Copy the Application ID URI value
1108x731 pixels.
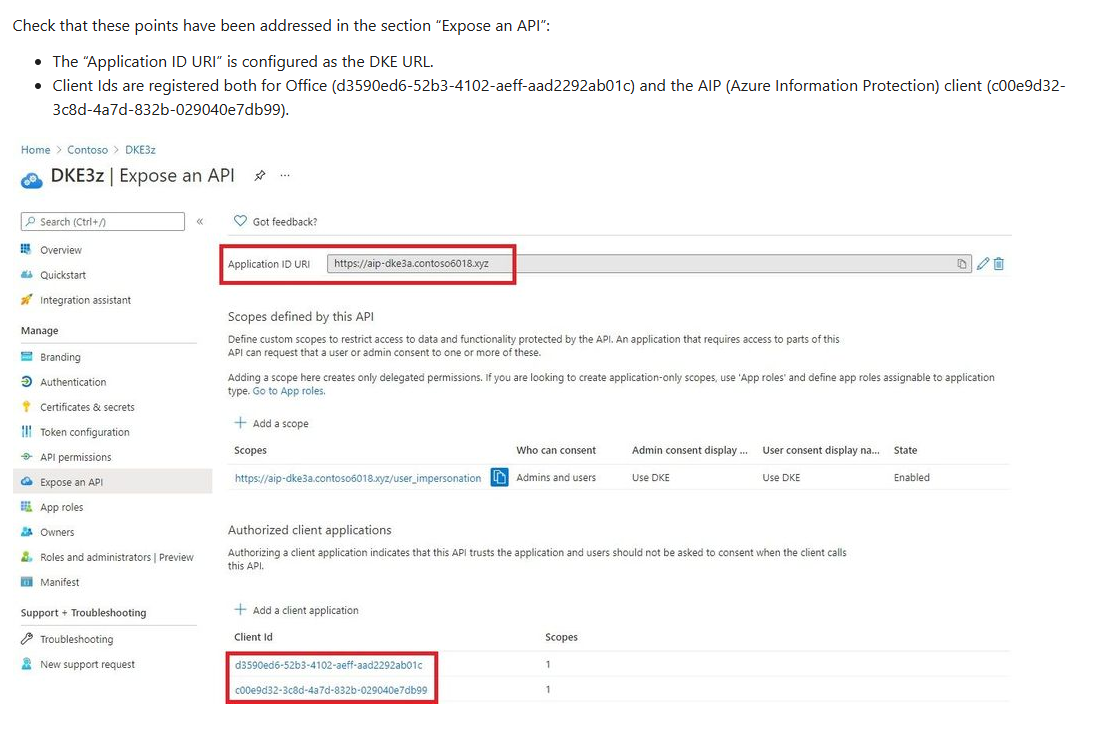click(x=961, y=264)
